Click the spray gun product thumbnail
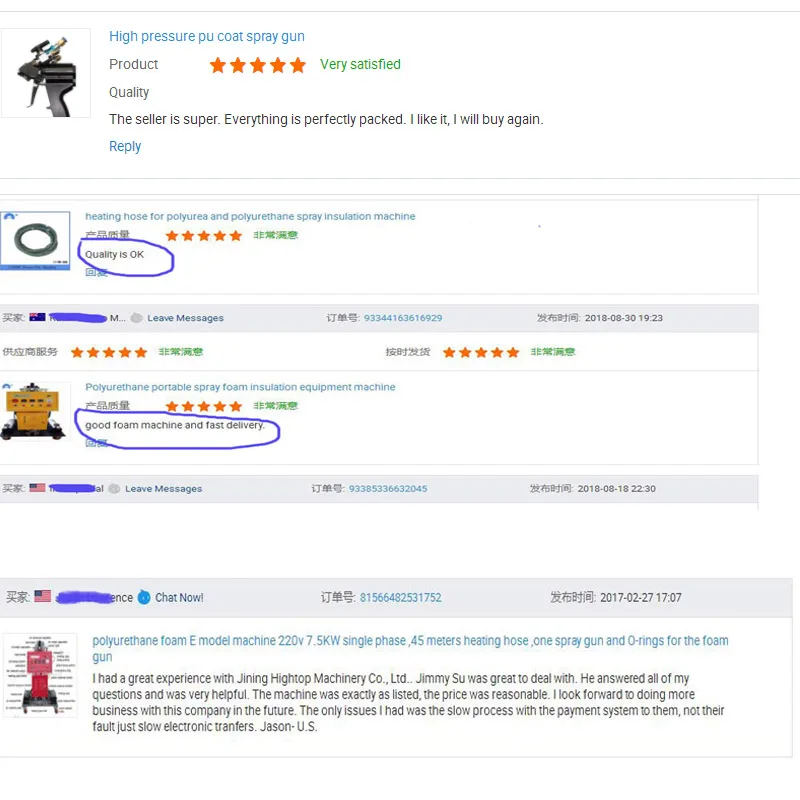 click(x=46, y=73)
